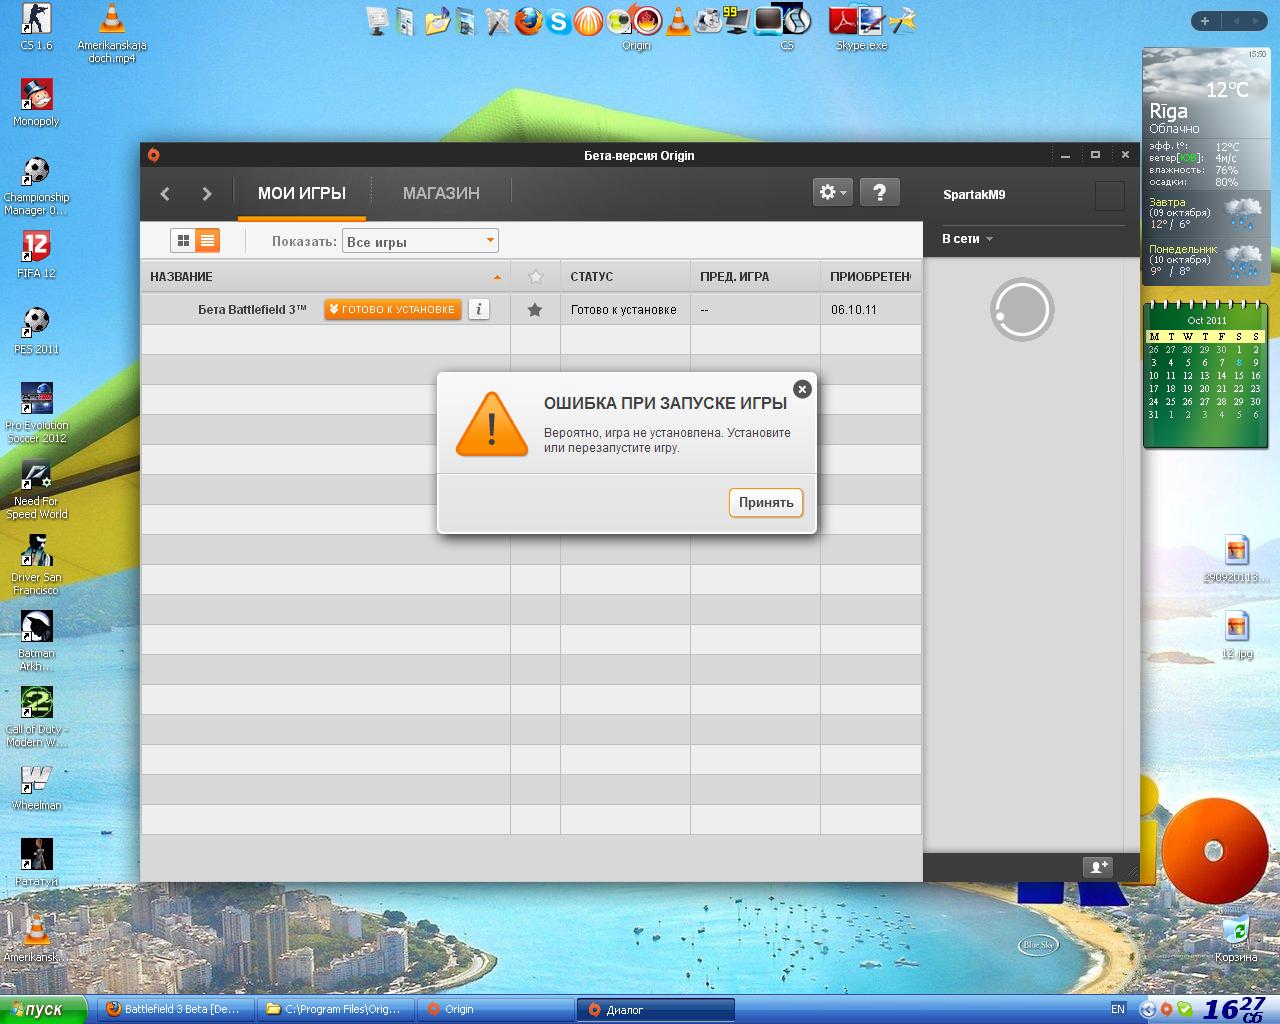Open the Показать 'Все игры' filter dropdown
1280x1024 pixels.
coord(420,241)
